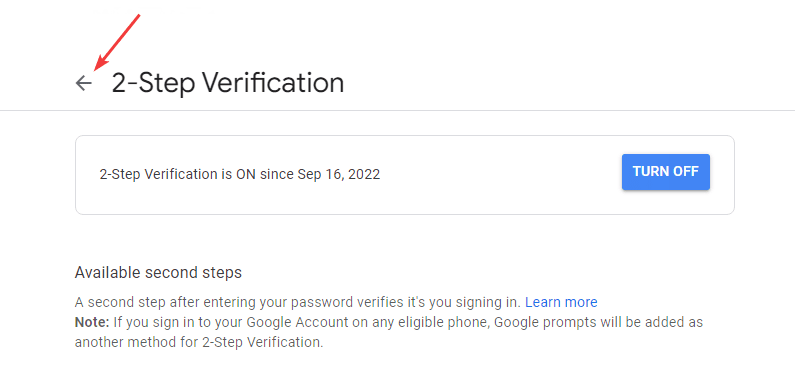The image size is (795, 365).
Task: Click the 2-Step Verification page title
Action: point(228,83)
